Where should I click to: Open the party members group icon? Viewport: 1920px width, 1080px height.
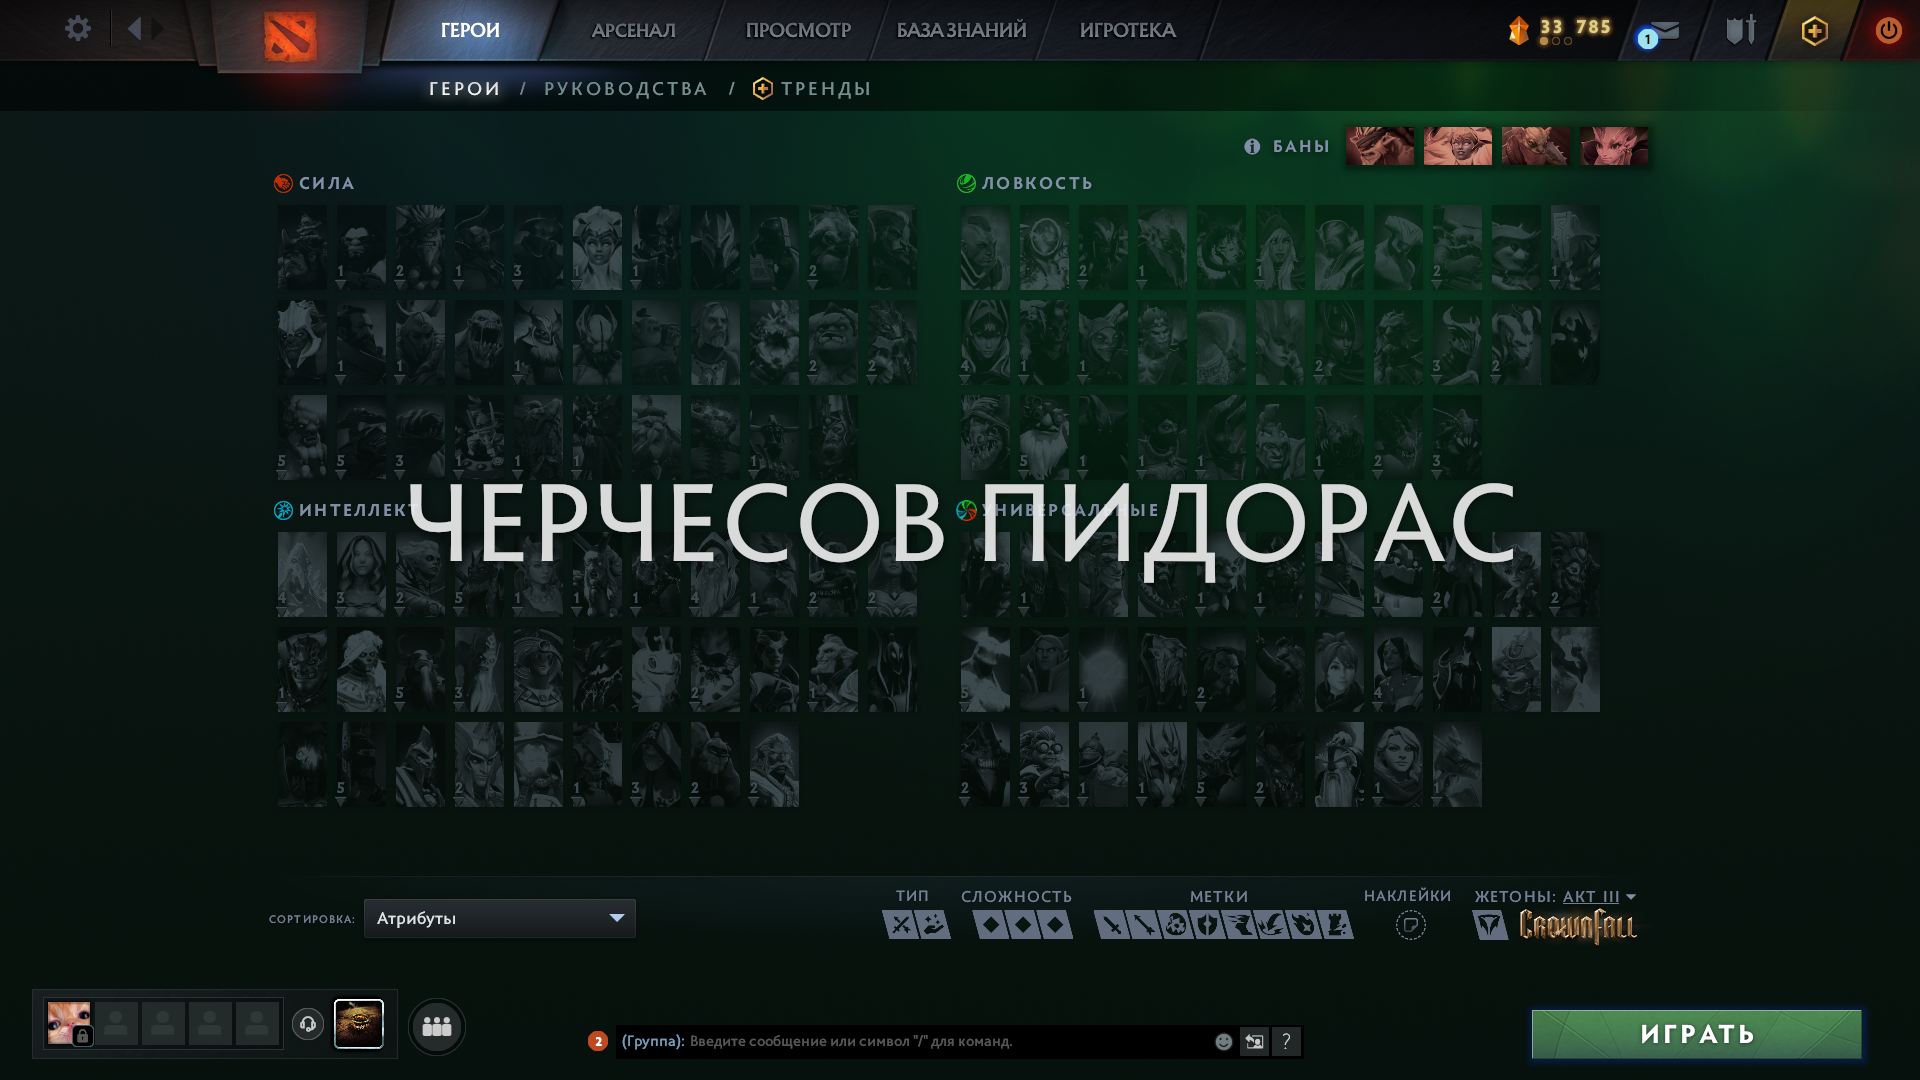click(437, 1026)
